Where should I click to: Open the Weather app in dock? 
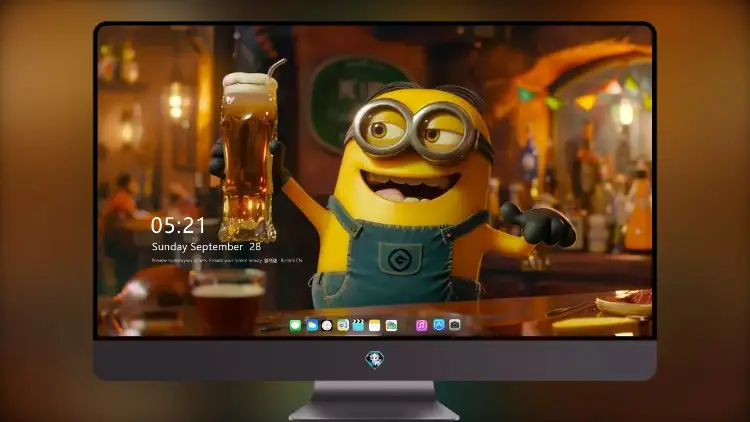coord(312,325)
